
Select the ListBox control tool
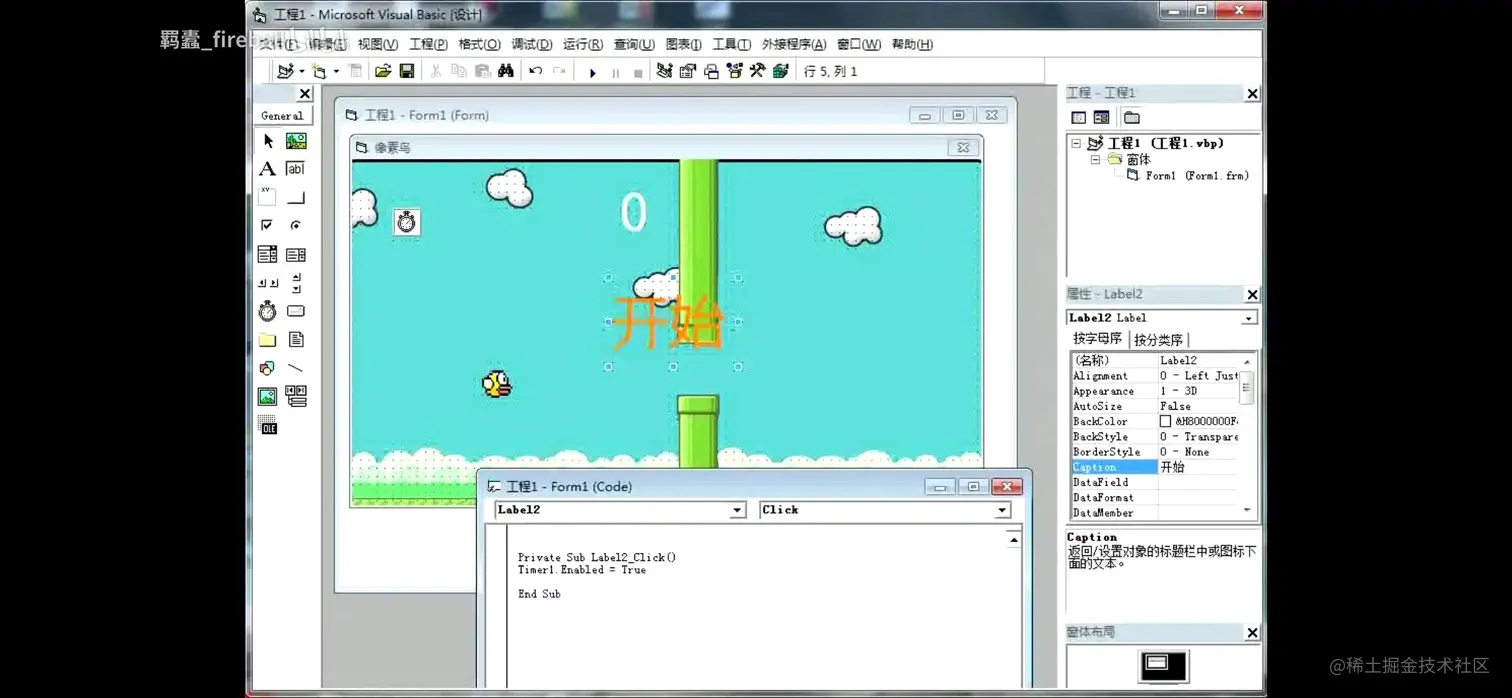[x=296, y=255]
